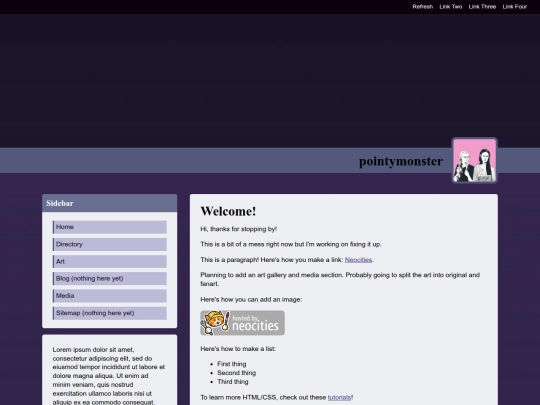Open Link Four in top navigation

(x=515, y=7)
